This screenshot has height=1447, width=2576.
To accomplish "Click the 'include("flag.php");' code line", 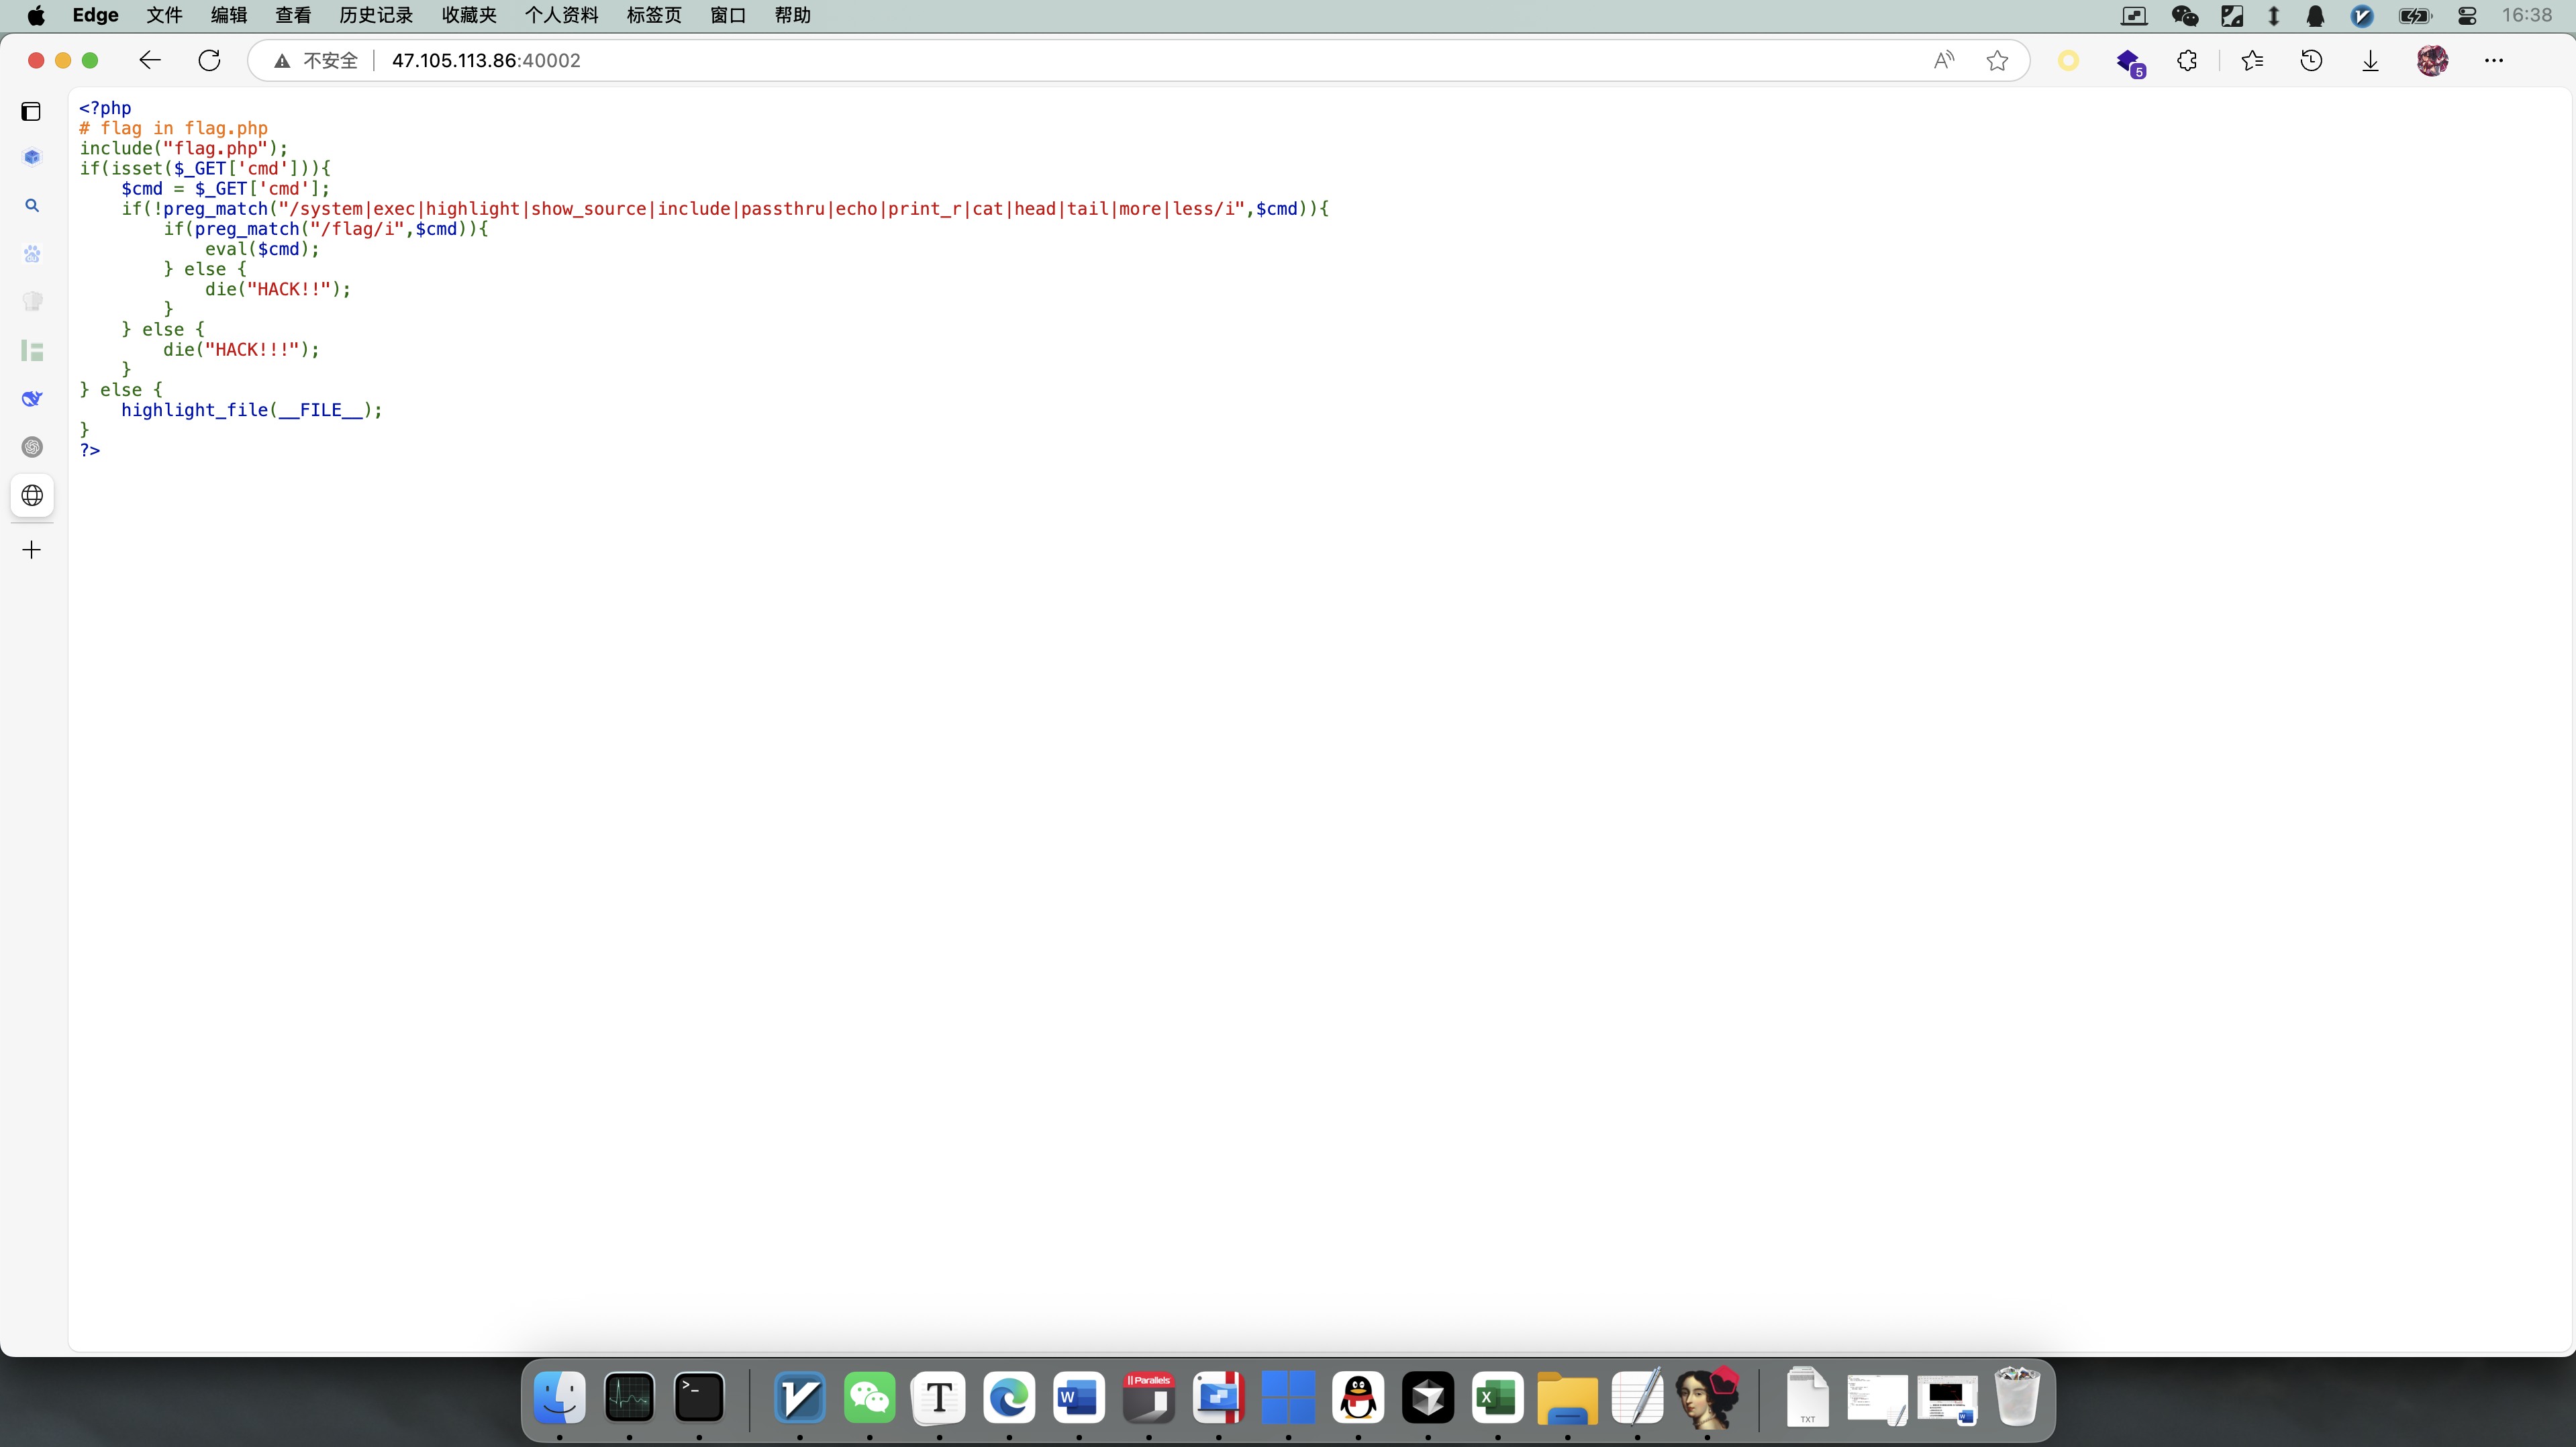I will click(x=184, y=148).
